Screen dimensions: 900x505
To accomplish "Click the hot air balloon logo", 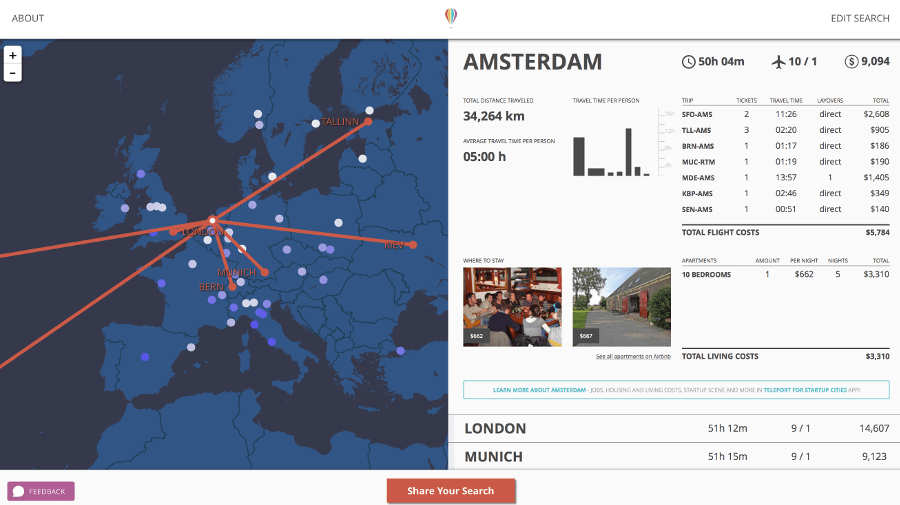I will coord(451,17).
